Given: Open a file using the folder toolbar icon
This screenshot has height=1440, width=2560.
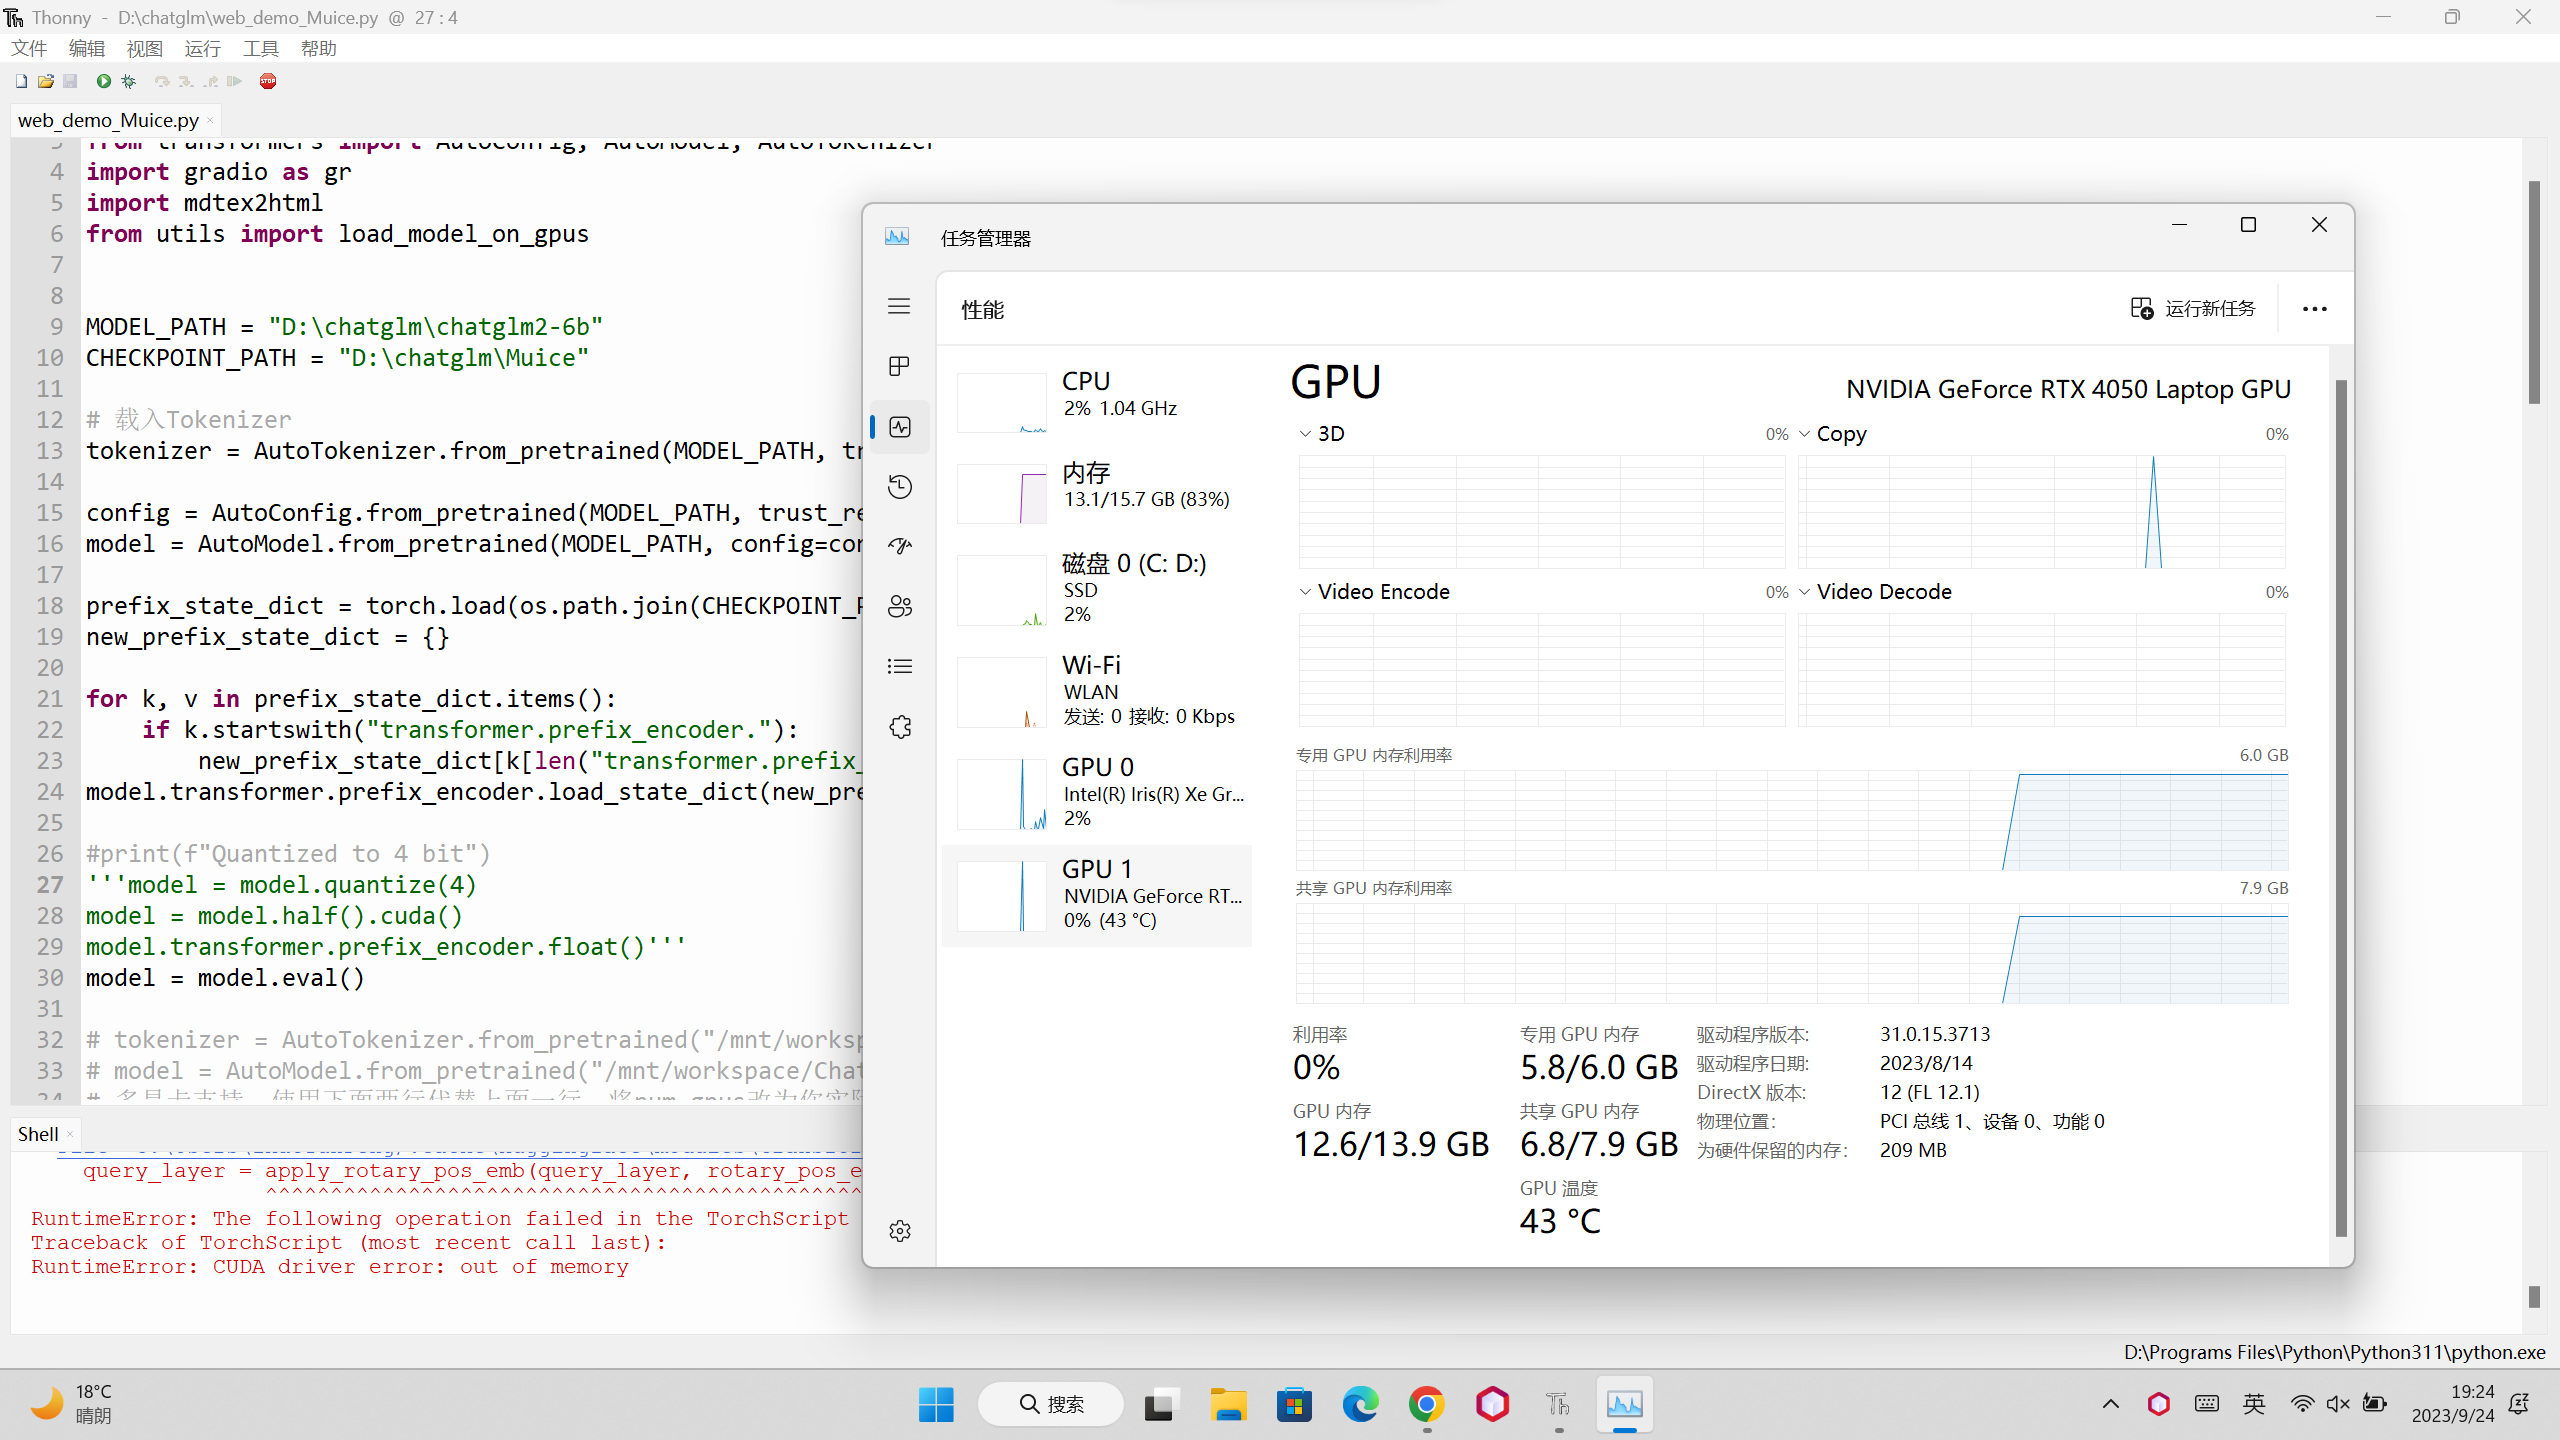Looking at the screenshot, I should tap(45, 81).
